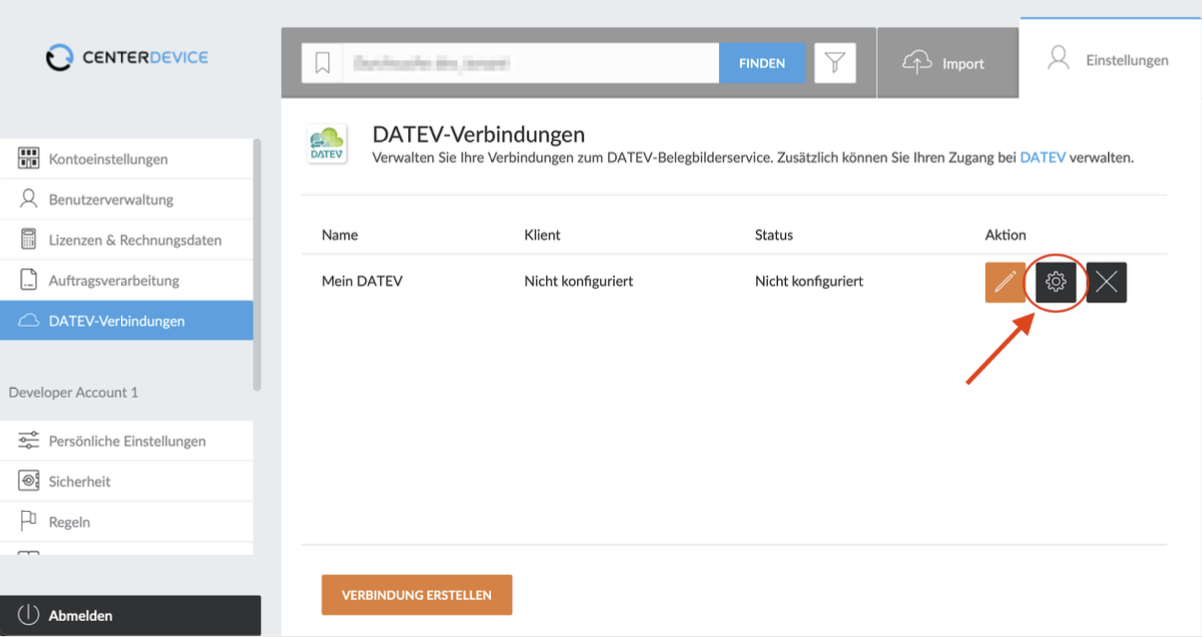The width and height of the screenshot is (1202, 637).
Task: Click the FINDEN search button
Action: tap(762, 63)
